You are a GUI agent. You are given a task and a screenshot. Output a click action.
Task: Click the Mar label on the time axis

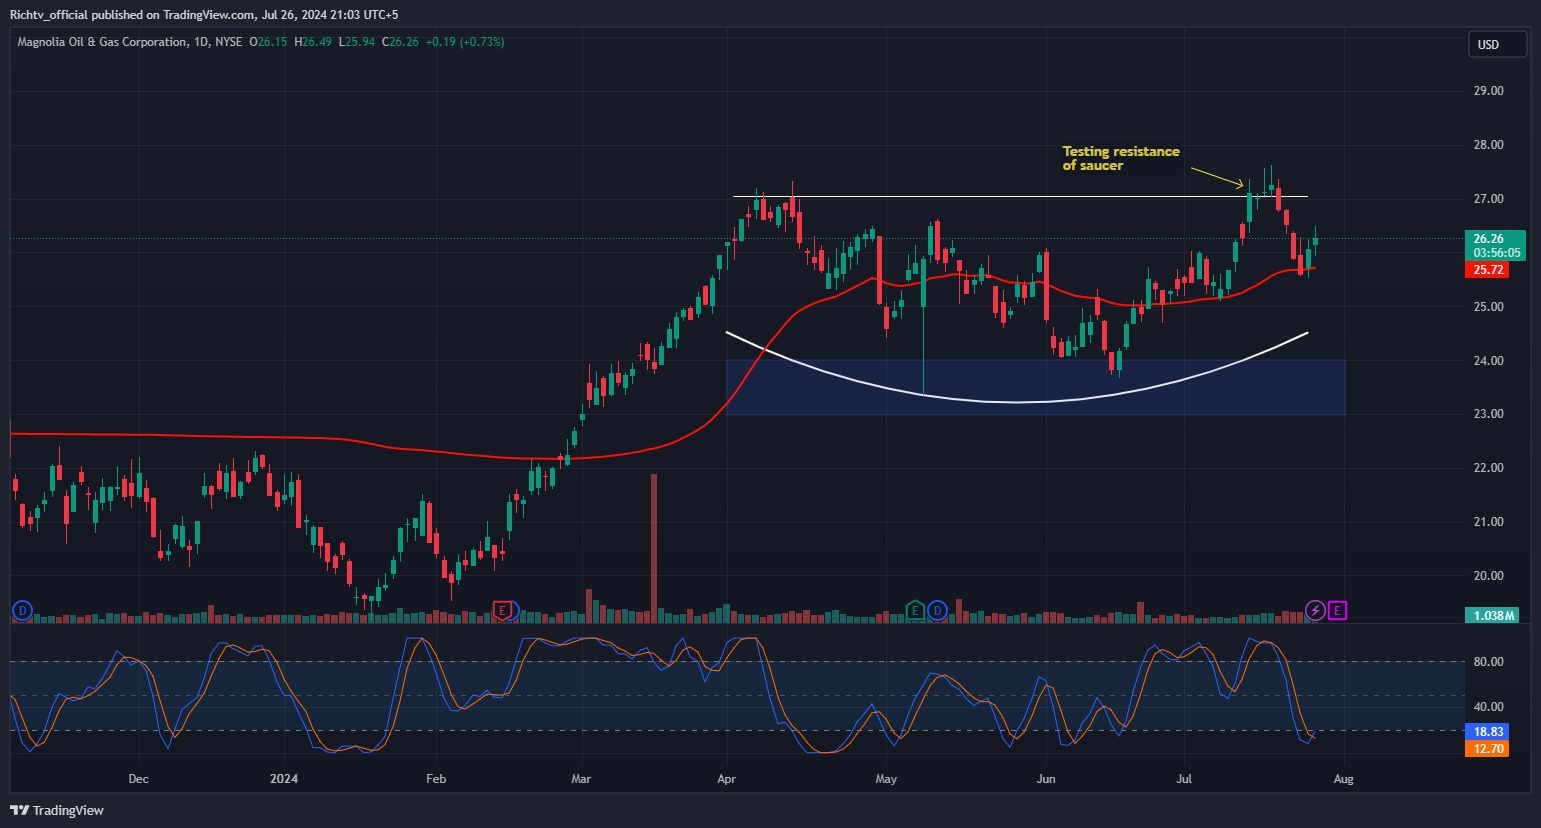pos(581,779)
